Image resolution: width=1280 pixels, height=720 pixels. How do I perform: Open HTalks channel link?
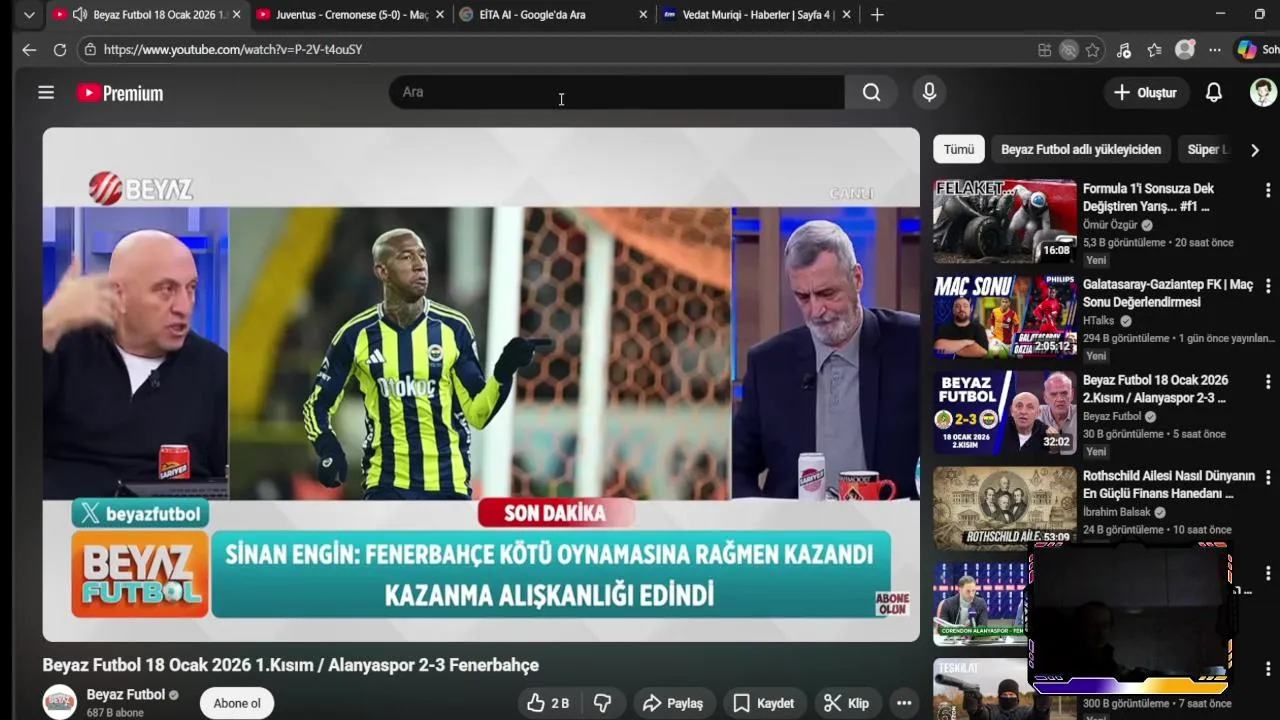tap(1098, 321)
